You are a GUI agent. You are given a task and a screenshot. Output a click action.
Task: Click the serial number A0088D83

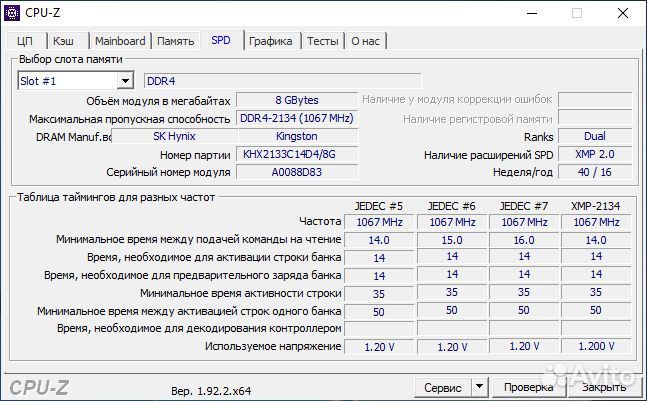(x=297, y=172)
